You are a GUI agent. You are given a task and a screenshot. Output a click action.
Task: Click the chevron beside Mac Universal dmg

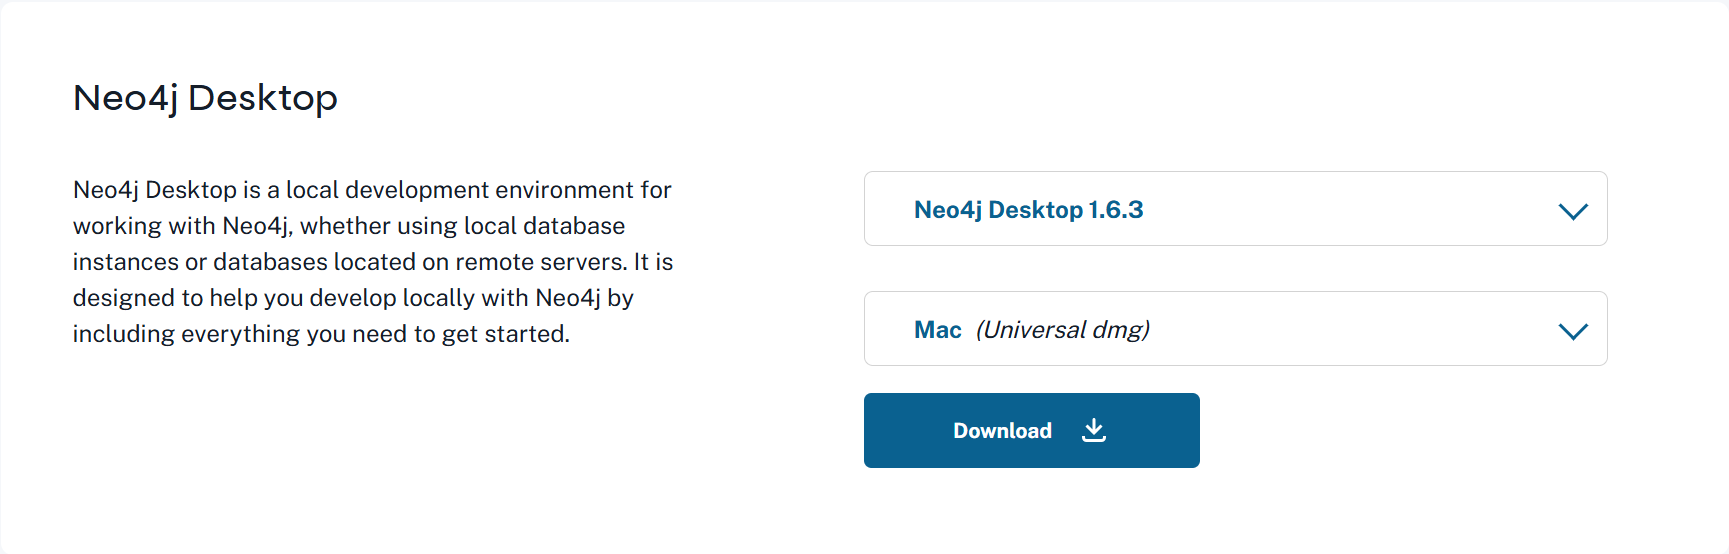(x=1573, y=331)
